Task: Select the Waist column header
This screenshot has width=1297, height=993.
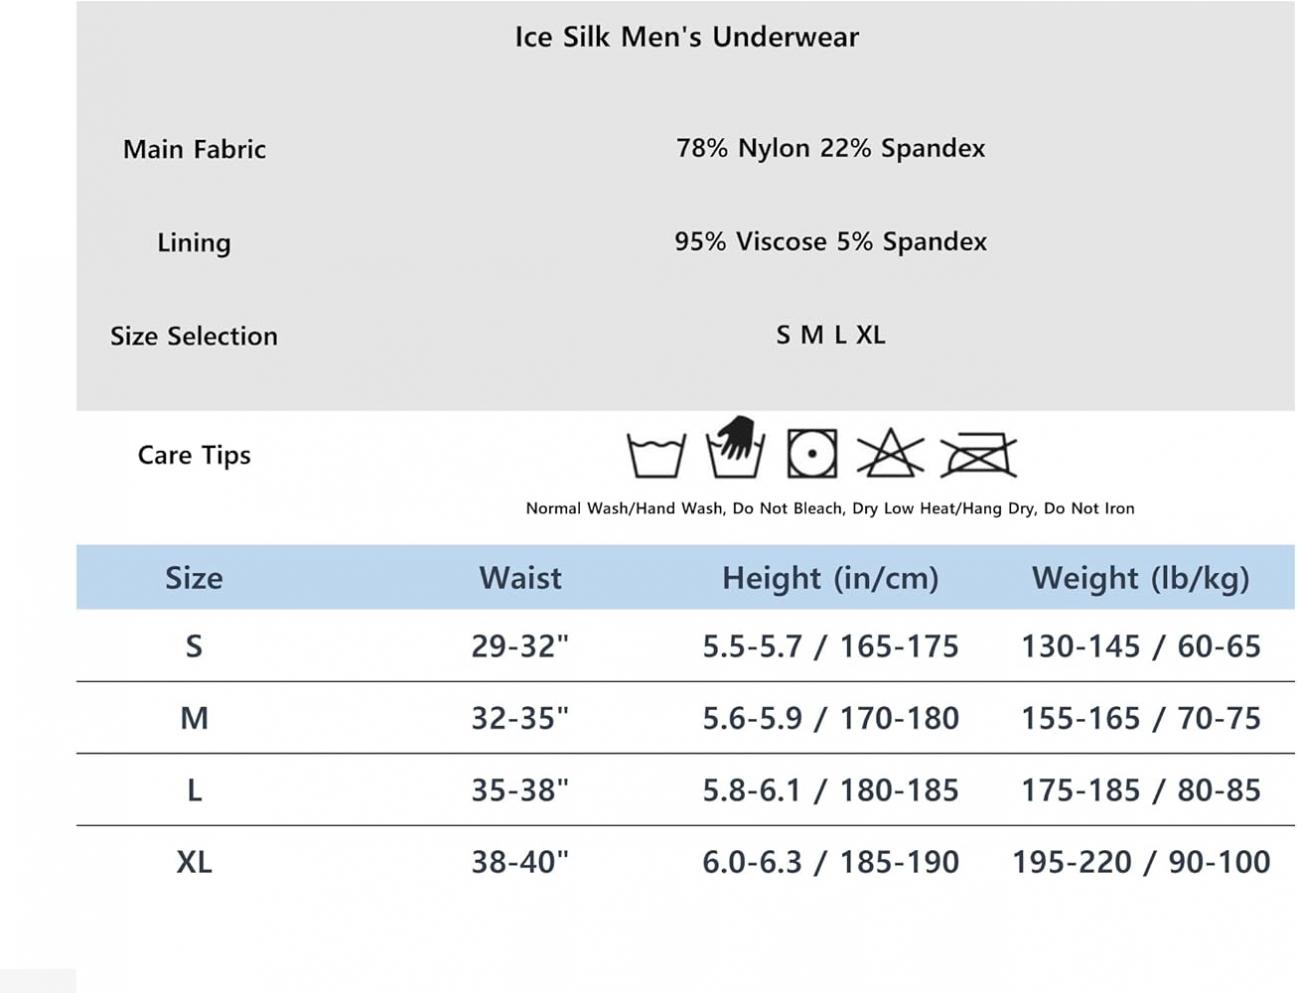Action: [520, 578]
